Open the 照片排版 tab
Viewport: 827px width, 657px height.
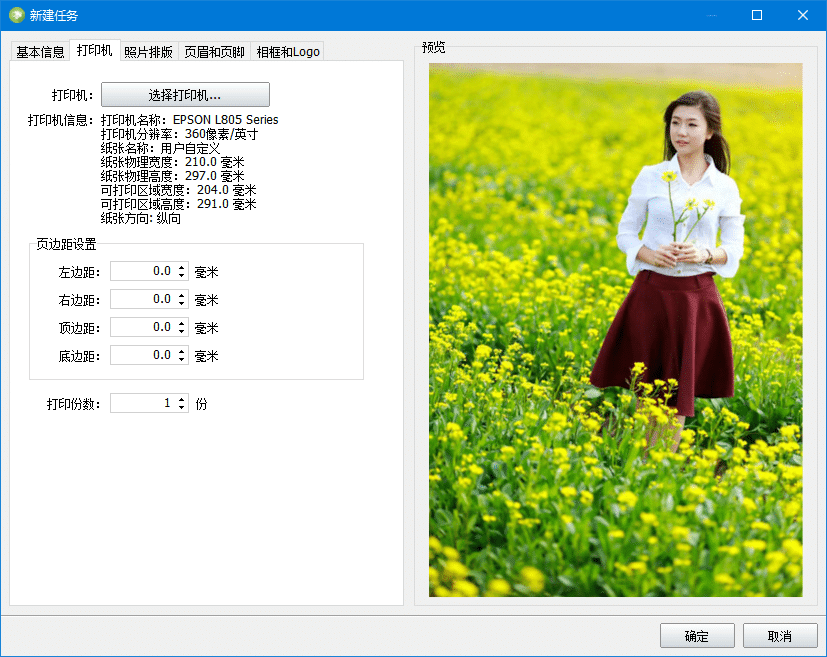[149, 51]
